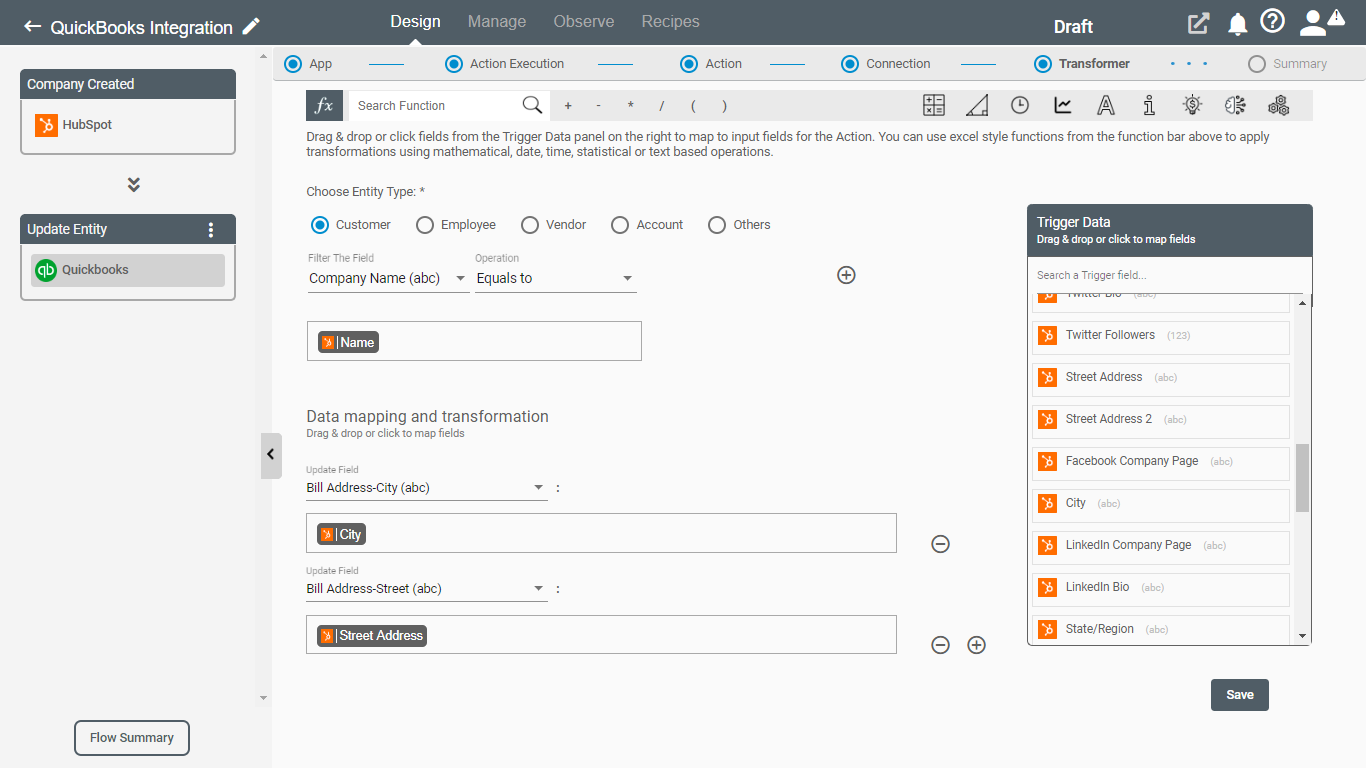Open the Bill Address-Street update field dropdown
The image size is (1366, 768).
(427, 589)
